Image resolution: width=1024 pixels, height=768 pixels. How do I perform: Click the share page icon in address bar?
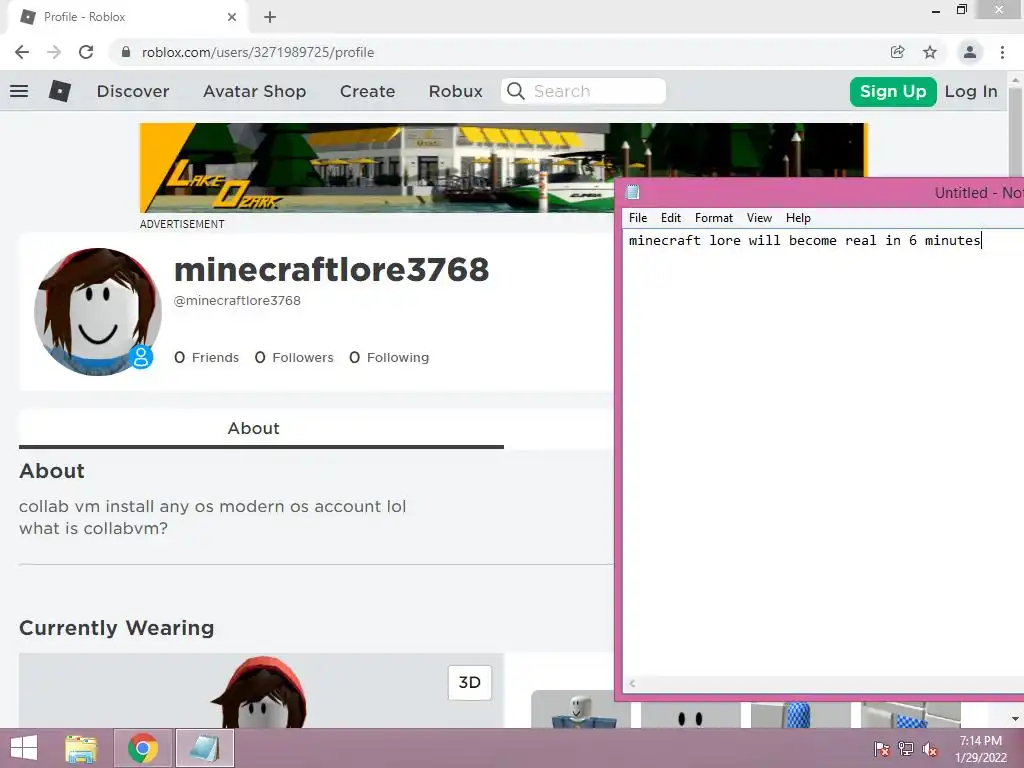coord(898,52)
